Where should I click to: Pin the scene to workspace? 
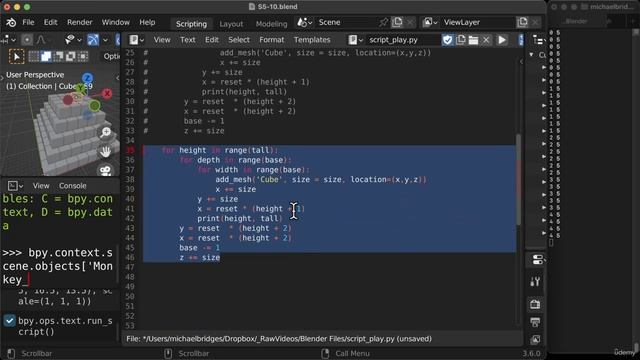point(383,22)
